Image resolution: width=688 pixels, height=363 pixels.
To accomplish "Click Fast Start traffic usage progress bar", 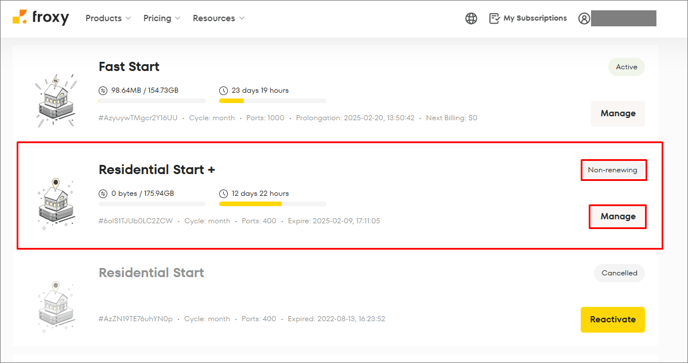I will (x=152, y=101).
